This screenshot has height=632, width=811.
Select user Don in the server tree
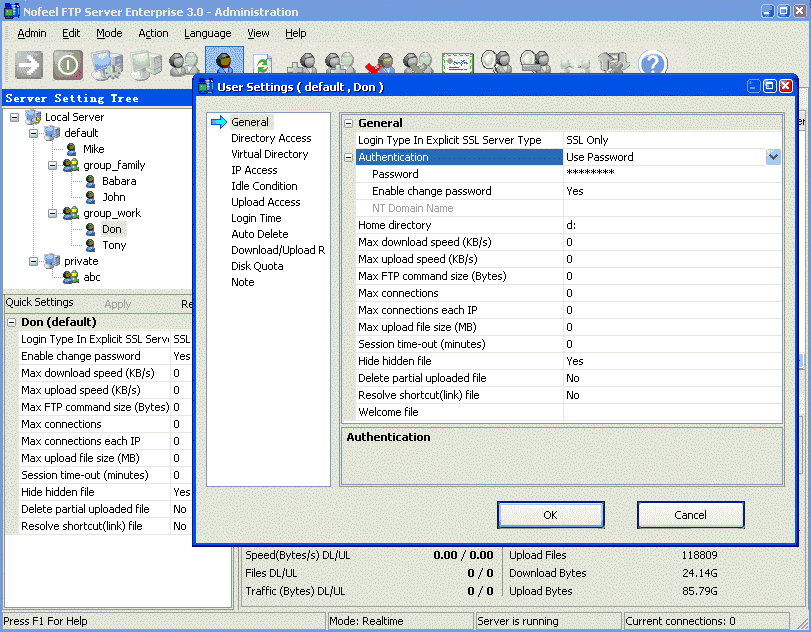(112, 229)
